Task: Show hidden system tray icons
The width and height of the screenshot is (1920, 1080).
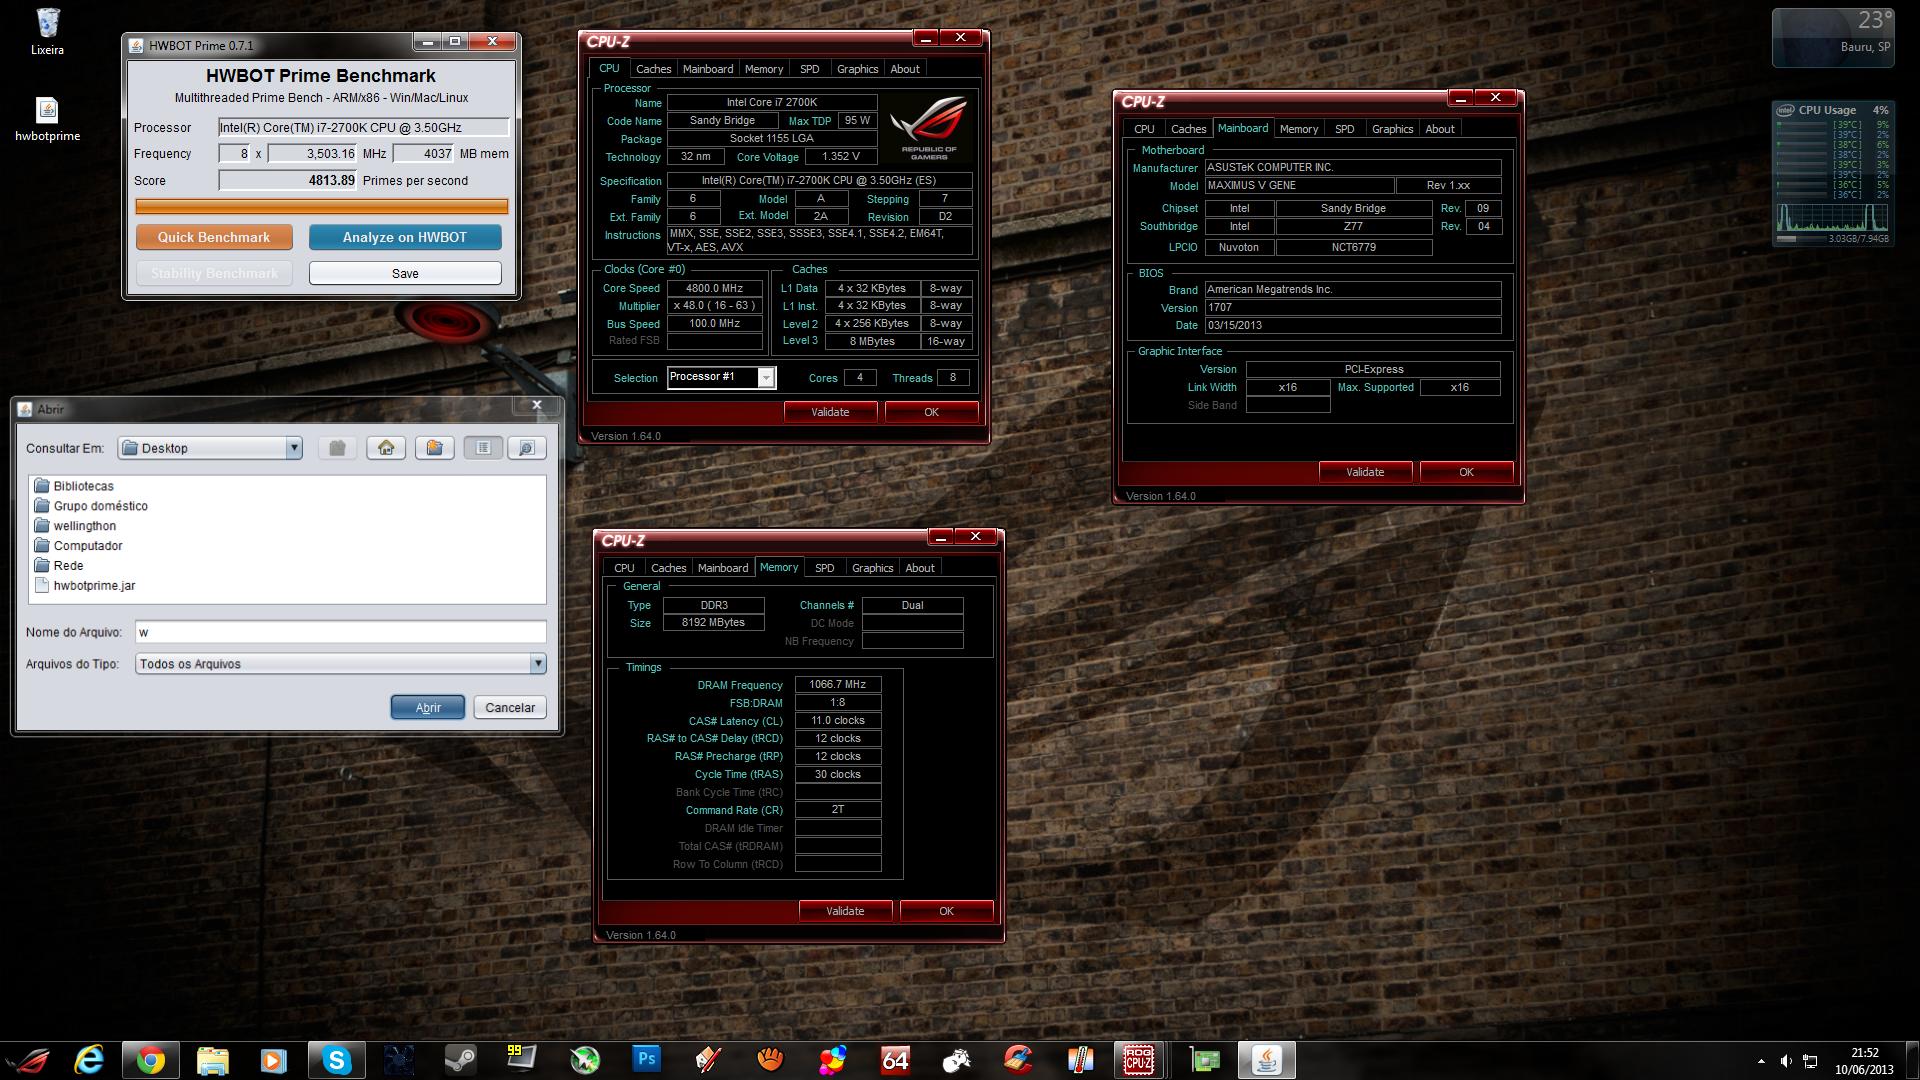Action: [1761, 1061]
